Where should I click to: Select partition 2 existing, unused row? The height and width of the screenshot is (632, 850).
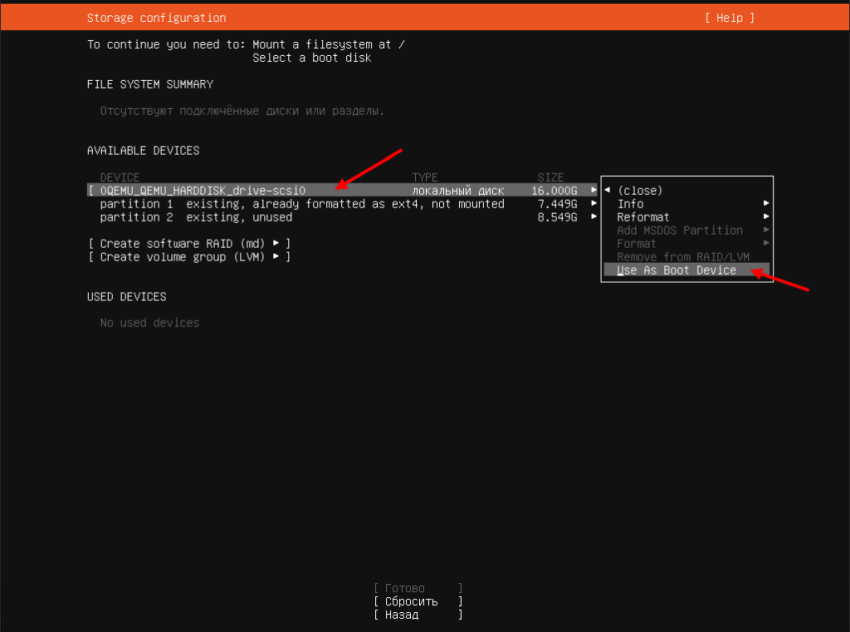pyautogui.click(x=342, y=217)
